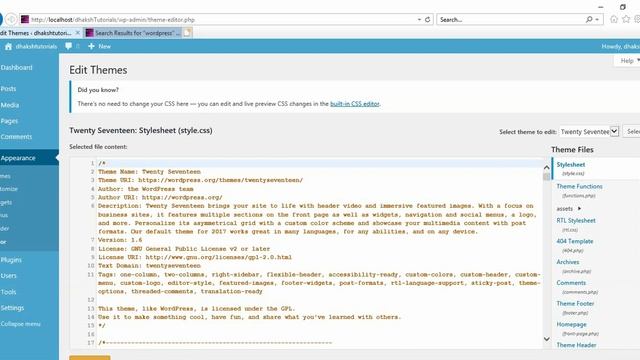The width and height of the screenshot is (640, 360).
Task: Click the plus New icon in admin bar
Action: pyautogui.click(x=91, y=46)
